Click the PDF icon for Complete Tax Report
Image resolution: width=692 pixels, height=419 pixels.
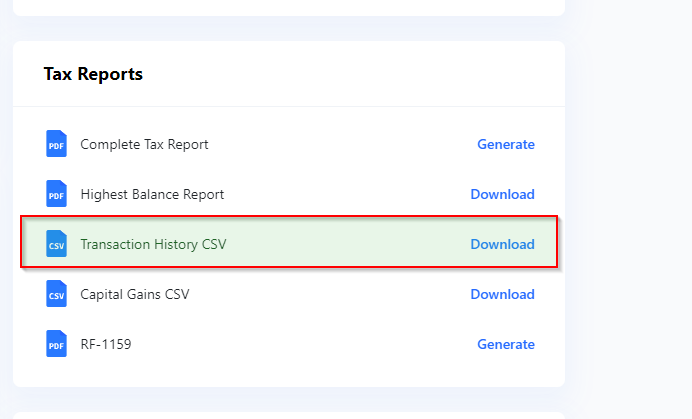(56, 144)
